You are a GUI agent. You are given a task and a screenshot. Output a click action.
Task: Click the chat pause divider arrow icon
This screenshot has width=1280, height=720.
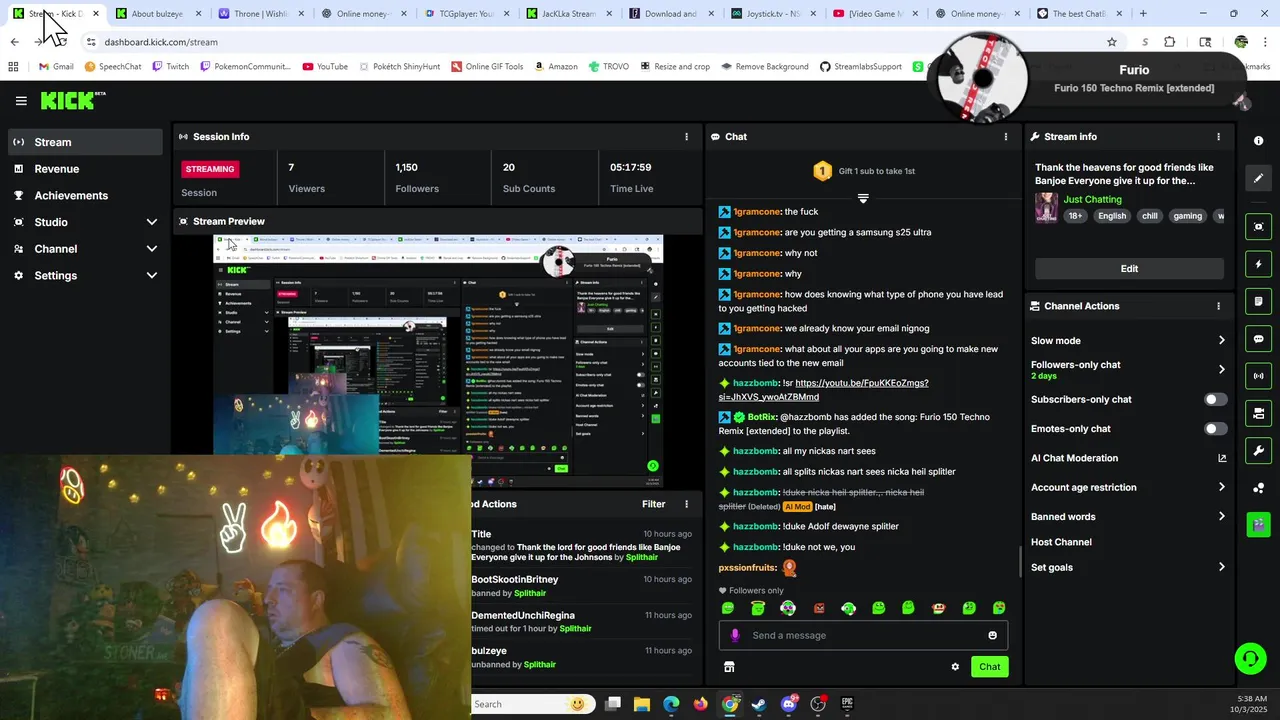(863, 198)
